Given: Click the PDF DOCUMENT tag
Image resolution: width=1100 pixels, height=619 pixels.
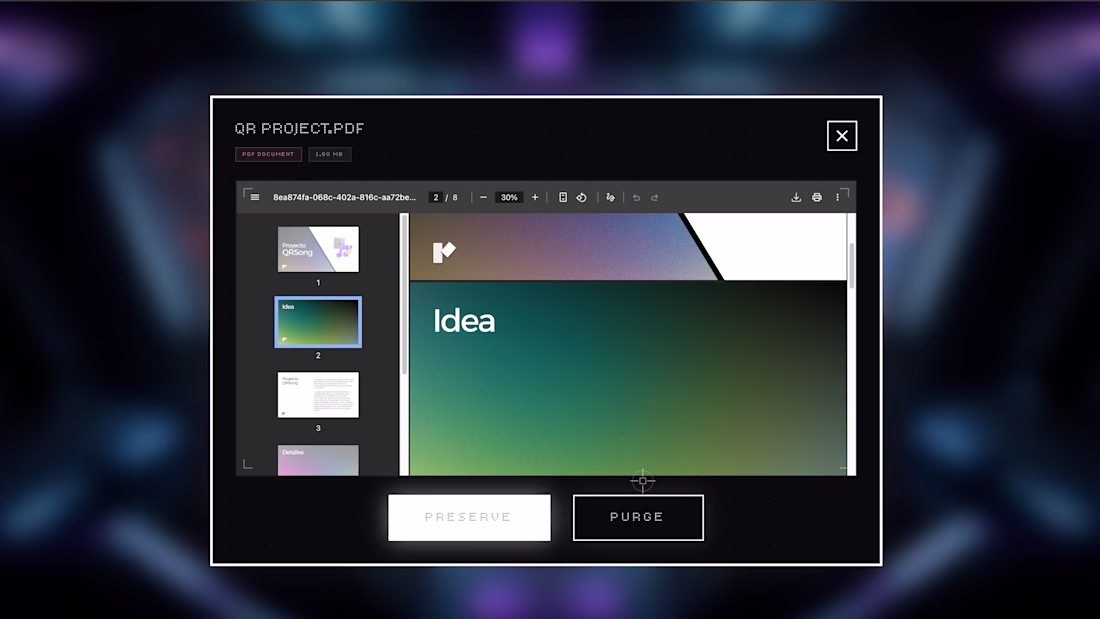Looking at the screenshot, I should [x=269, y=154].
